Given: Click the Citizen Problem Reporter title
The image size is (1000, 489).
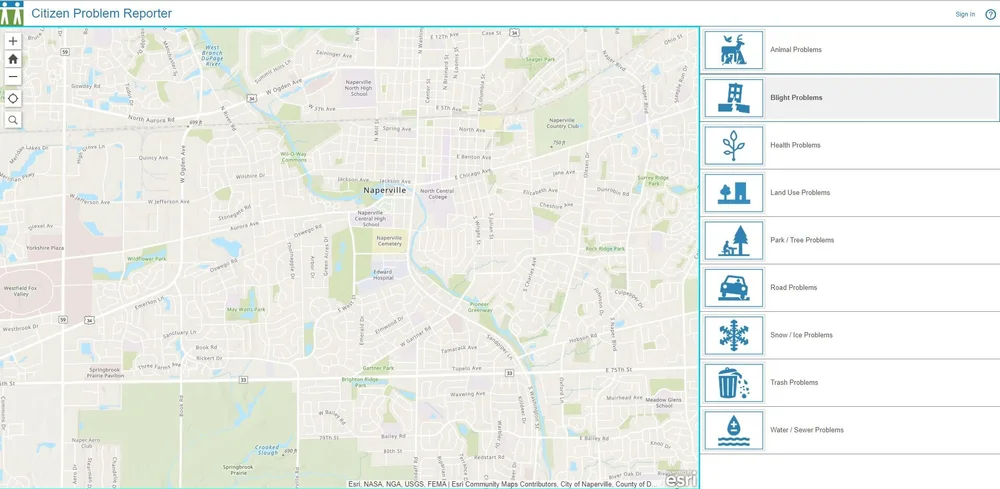Looking at the screenshot, I should coord(101,13).
